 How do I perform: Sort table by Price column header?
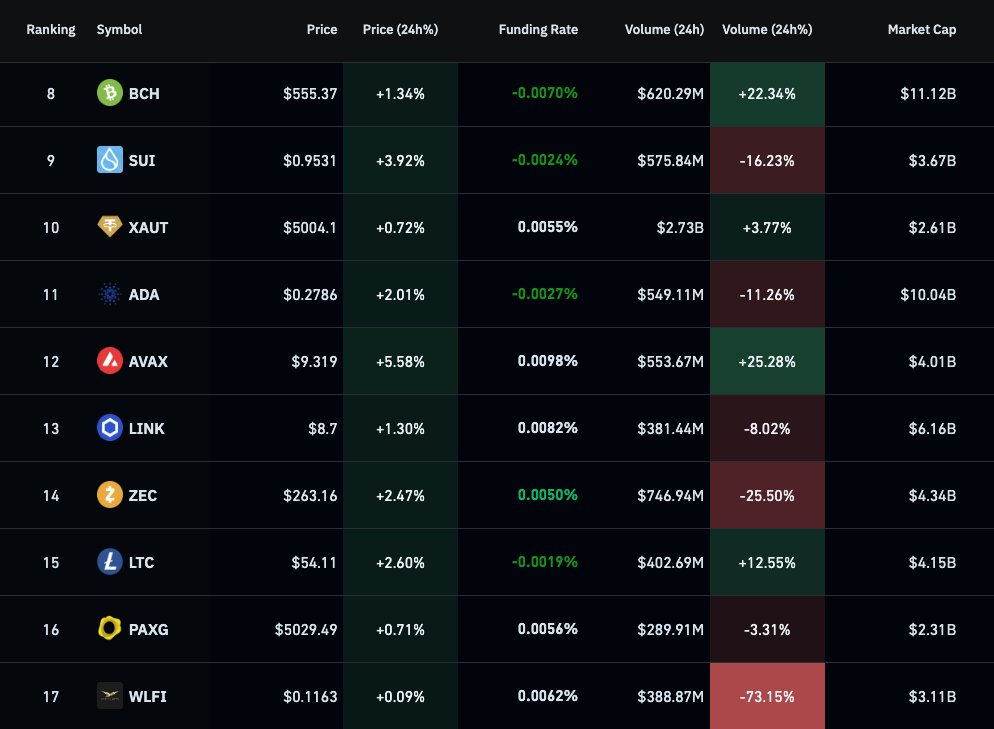click(x=322, y=30)
